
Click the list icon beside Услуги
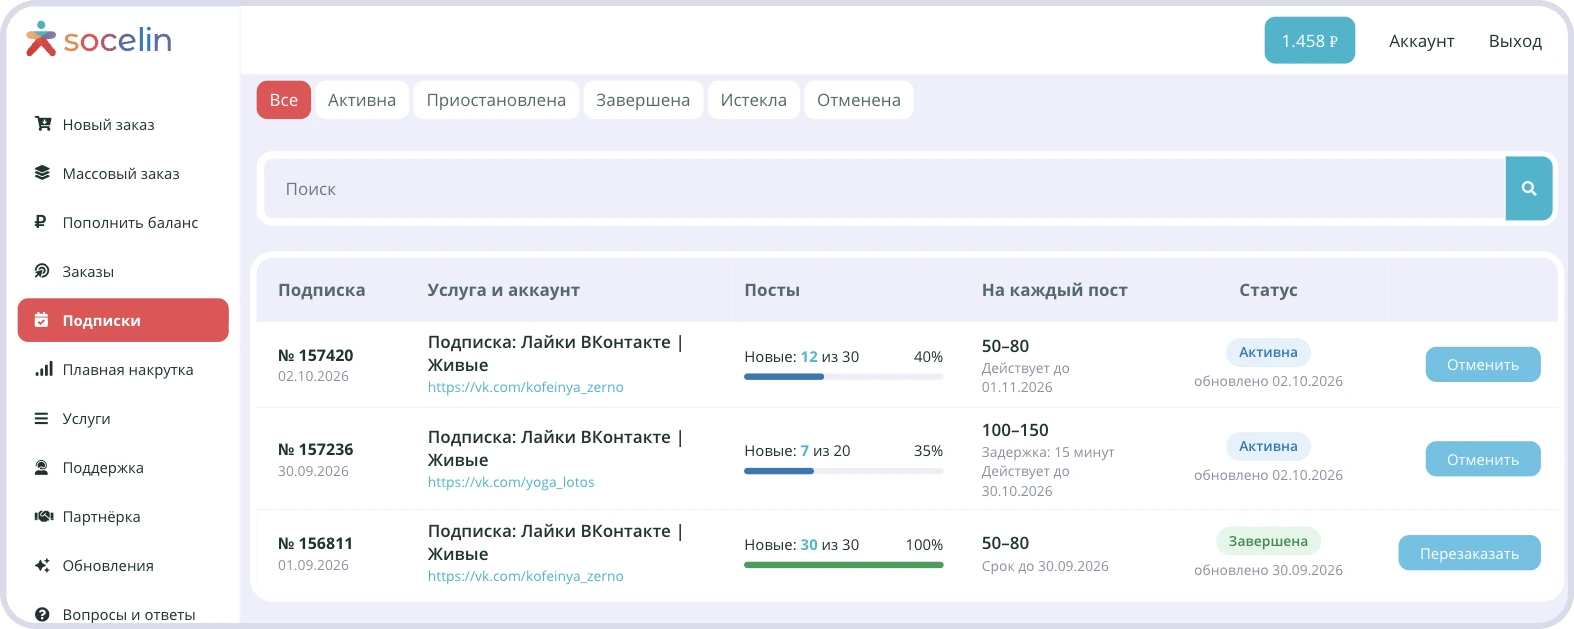coord(41,418)
